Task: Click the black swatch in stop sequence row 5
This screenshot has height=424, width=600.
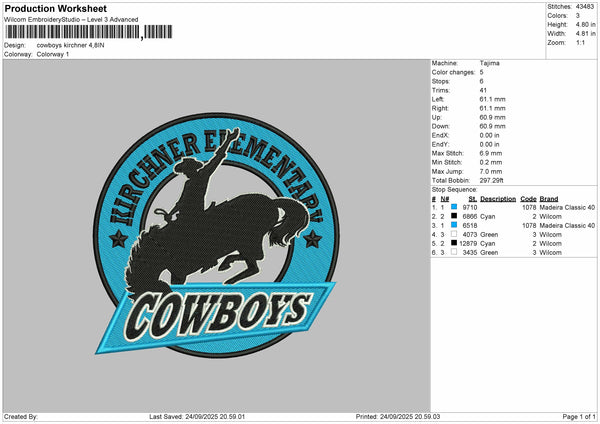Action: (454, 243)
